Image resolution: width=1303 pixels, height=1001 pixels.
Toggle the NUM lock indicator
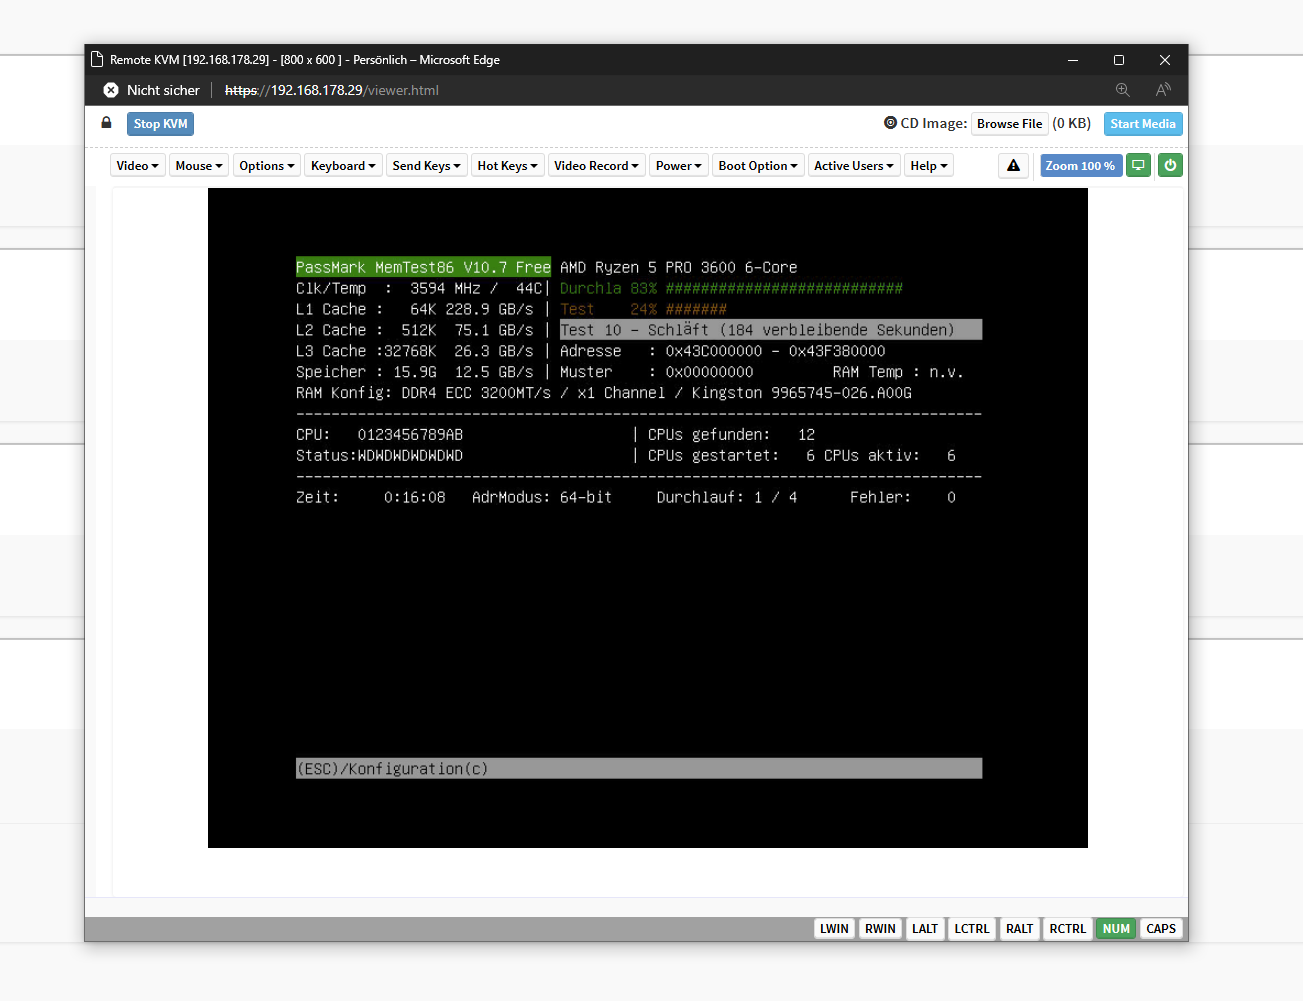point(1116,929)
